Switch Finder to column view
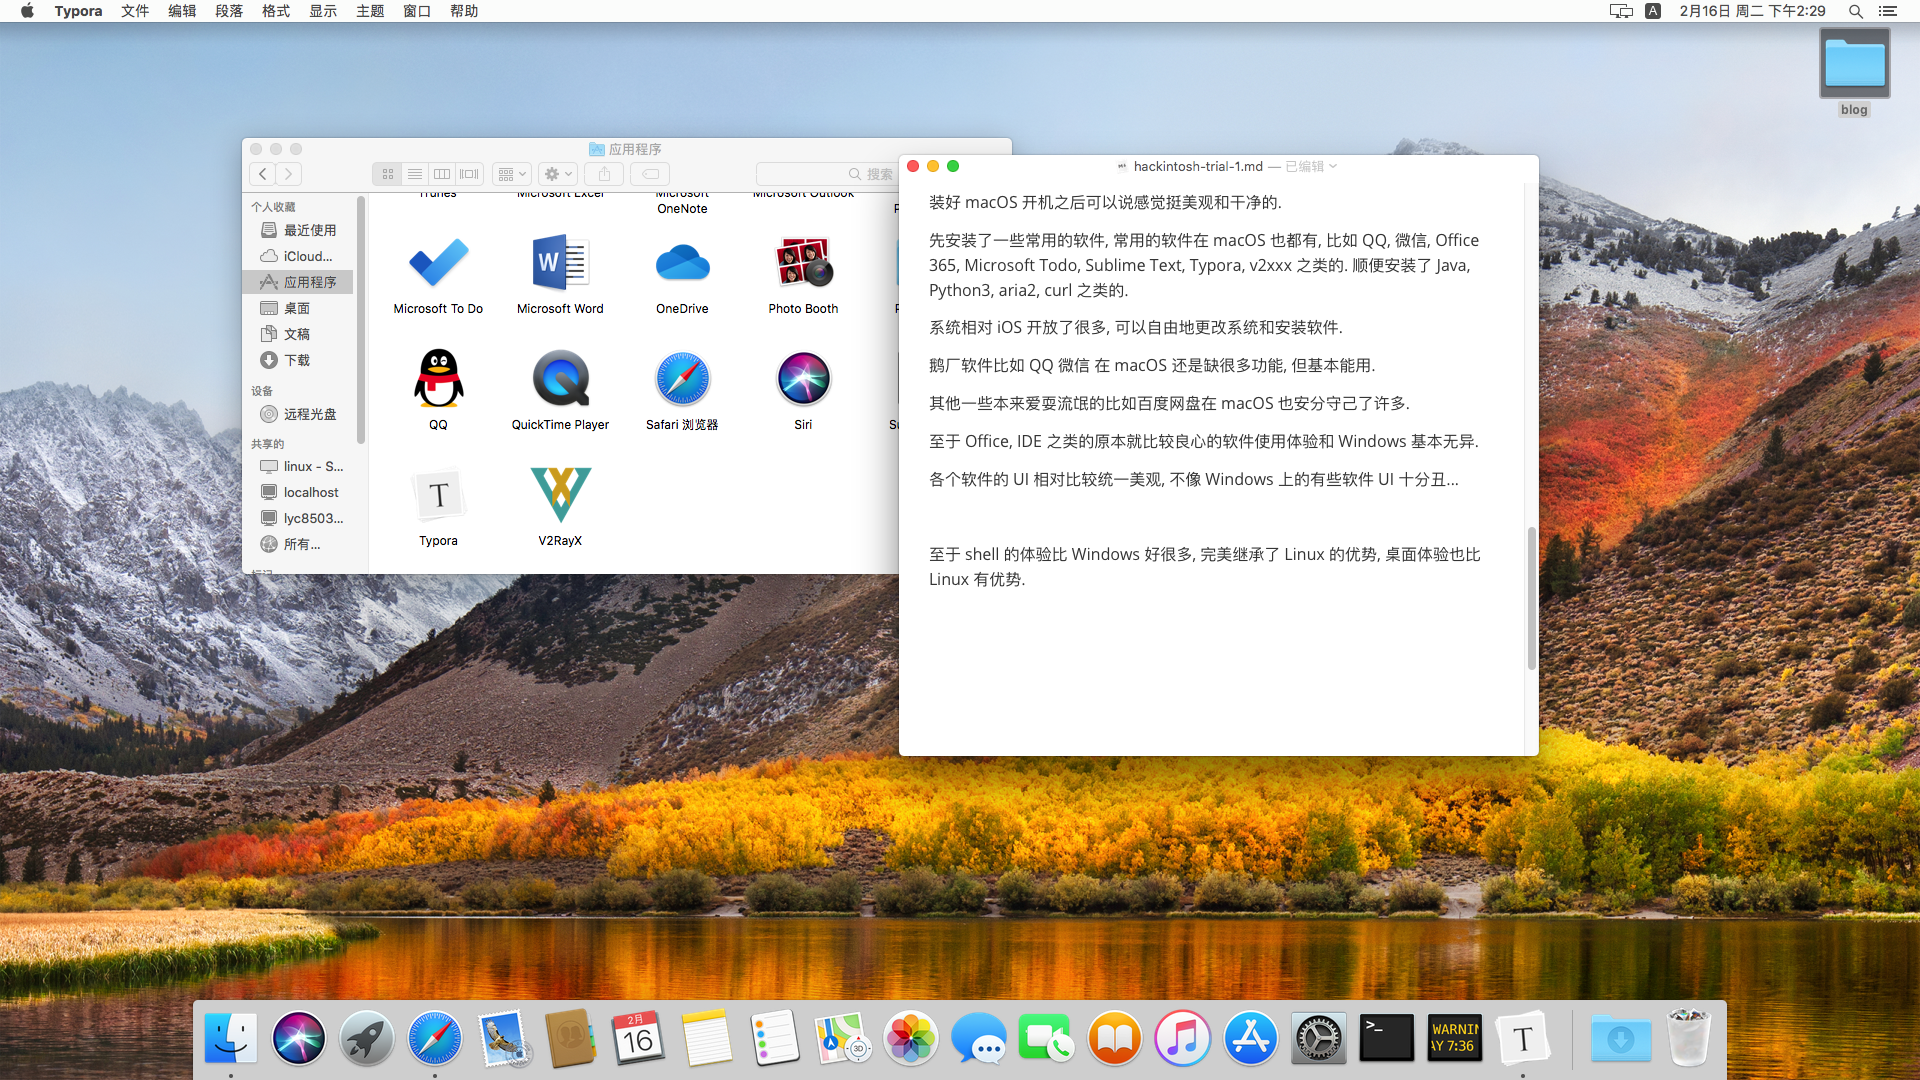 tap(441, 173)
